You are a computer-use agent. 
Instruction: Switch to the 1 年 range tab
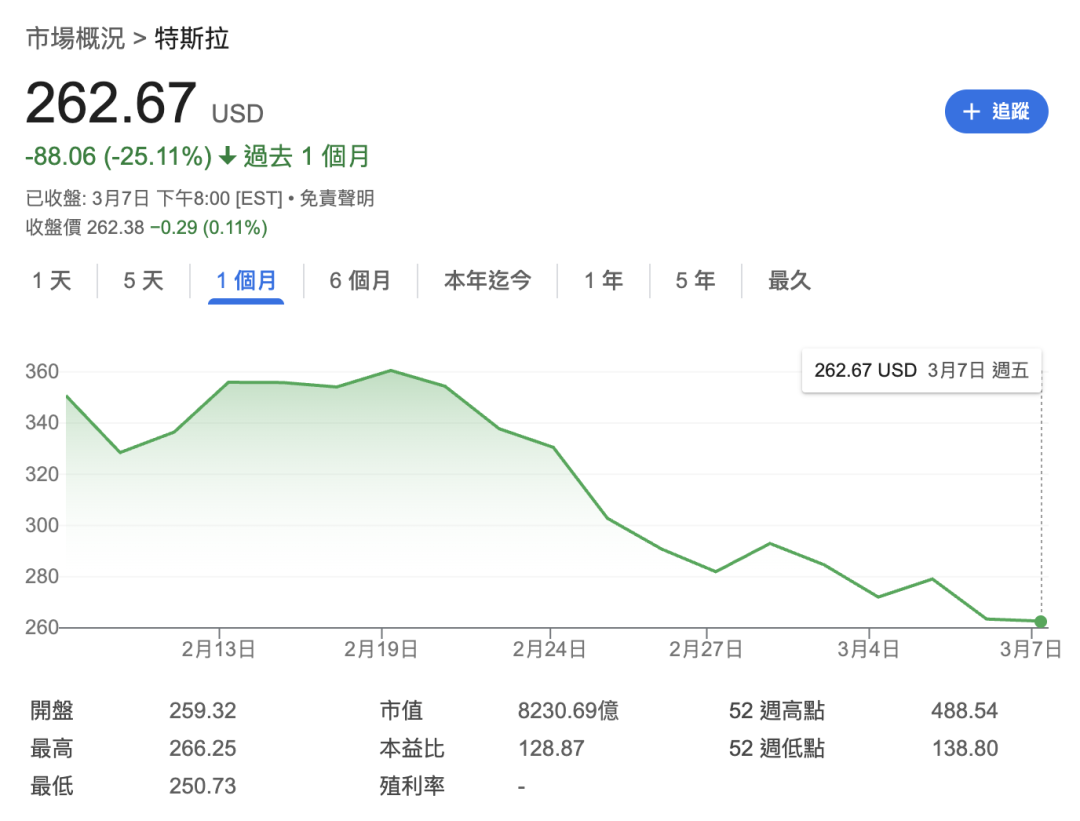tap(603, 281)
